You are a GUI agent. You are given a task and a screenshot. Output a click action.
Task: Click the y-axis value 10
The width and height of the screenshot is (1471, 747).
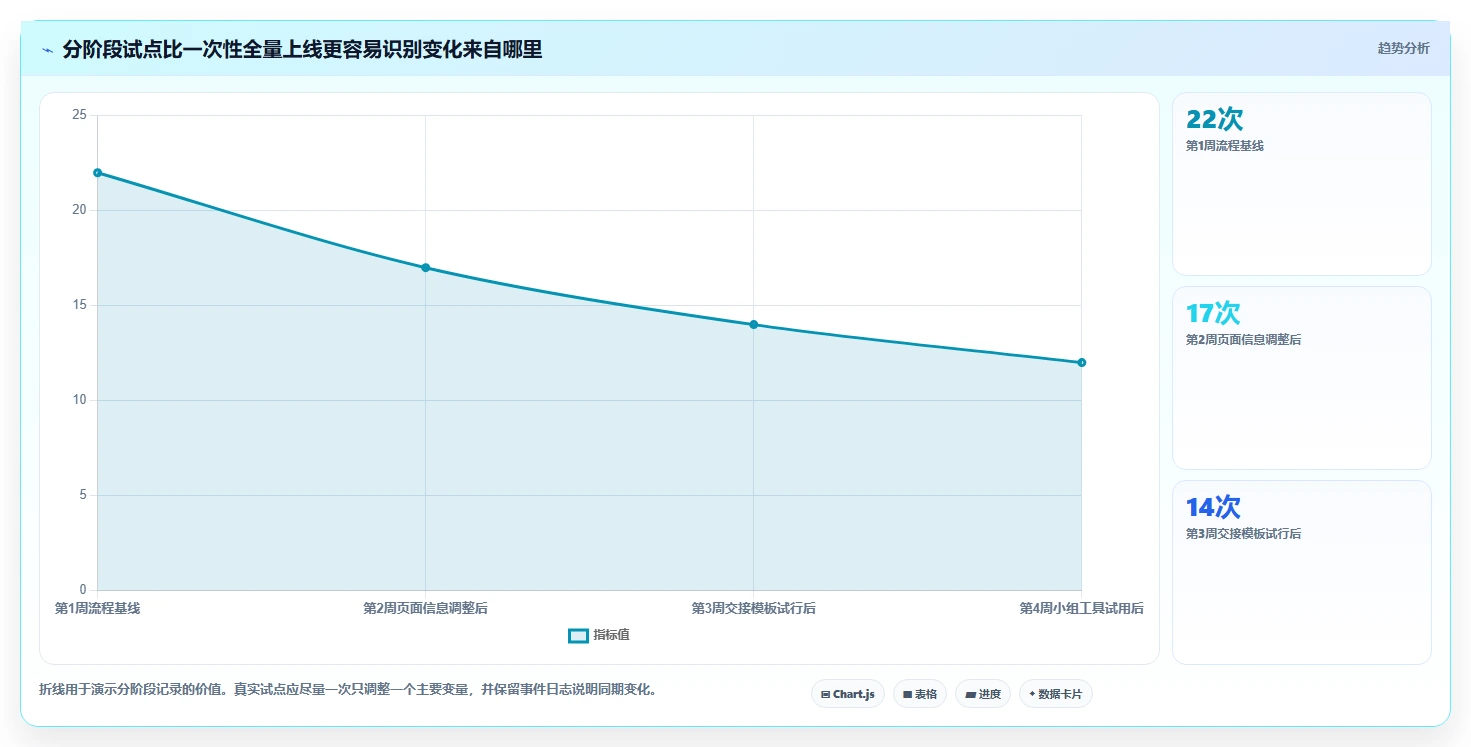[x=79, y=401]
